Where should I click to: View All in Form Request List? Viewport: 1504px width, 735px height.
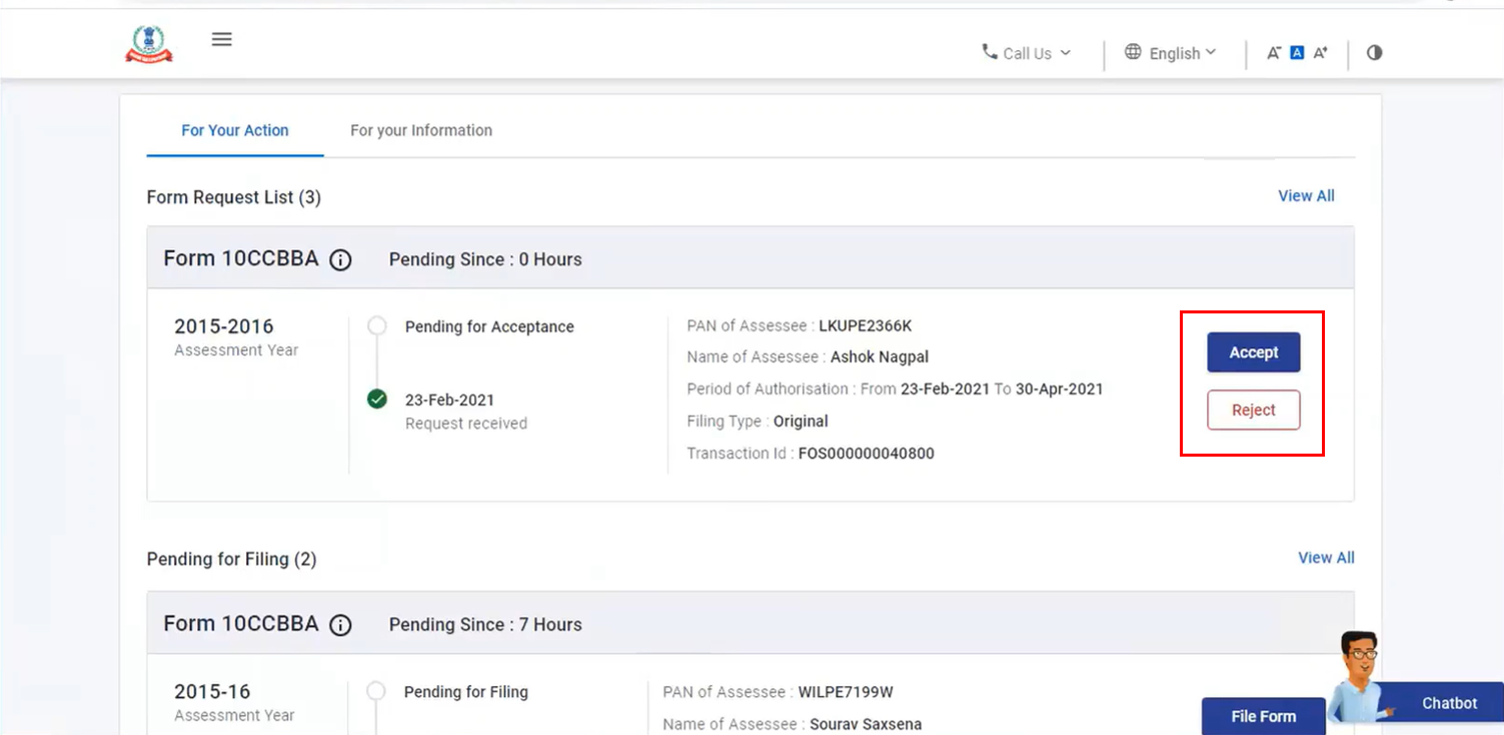1306,196
